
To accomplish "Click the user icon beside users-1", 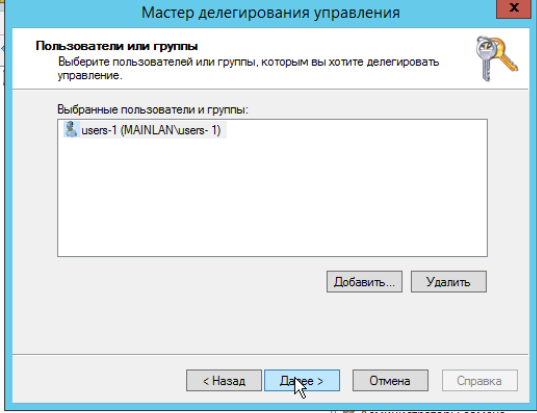I will click(x=71, y=129).
